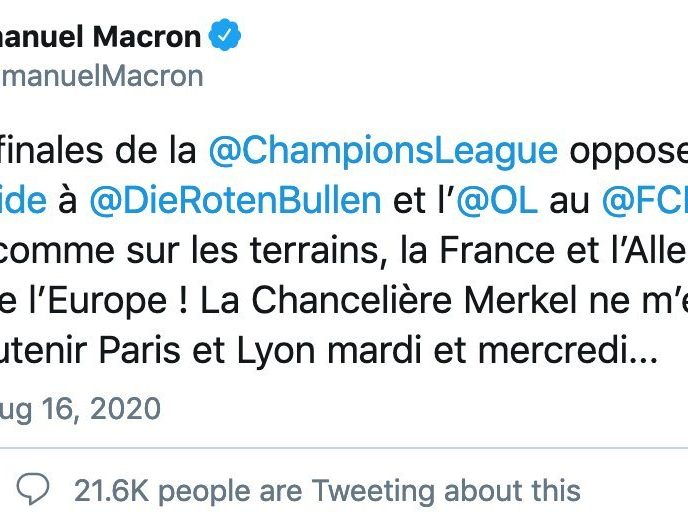Click the words 'finales de la'

pyautogui.click(x=100, y=150)
